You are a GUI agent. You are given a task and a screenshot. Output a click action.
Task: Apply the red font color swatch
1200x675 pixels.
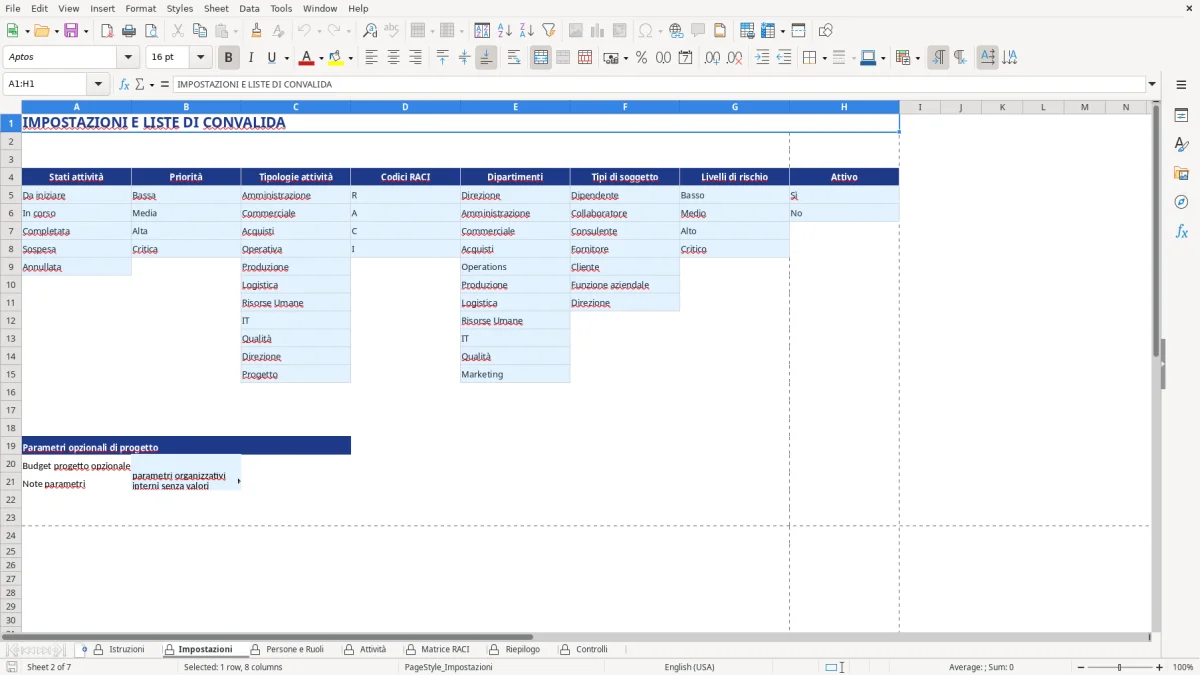(306, 58)
